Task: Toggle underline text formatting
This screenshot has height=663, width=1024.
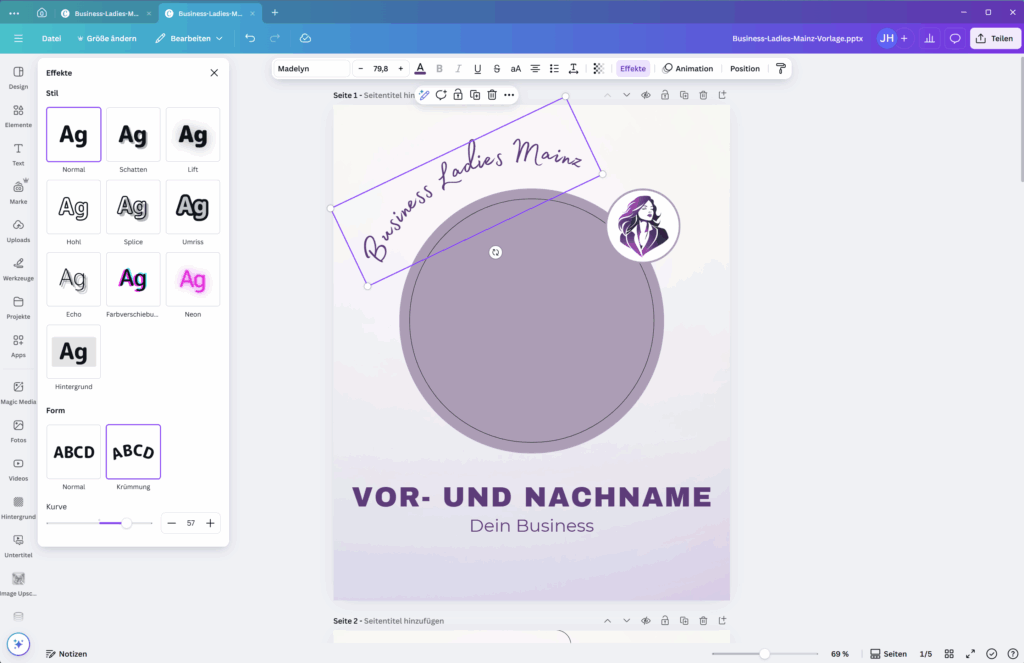Action: [477, 69]
